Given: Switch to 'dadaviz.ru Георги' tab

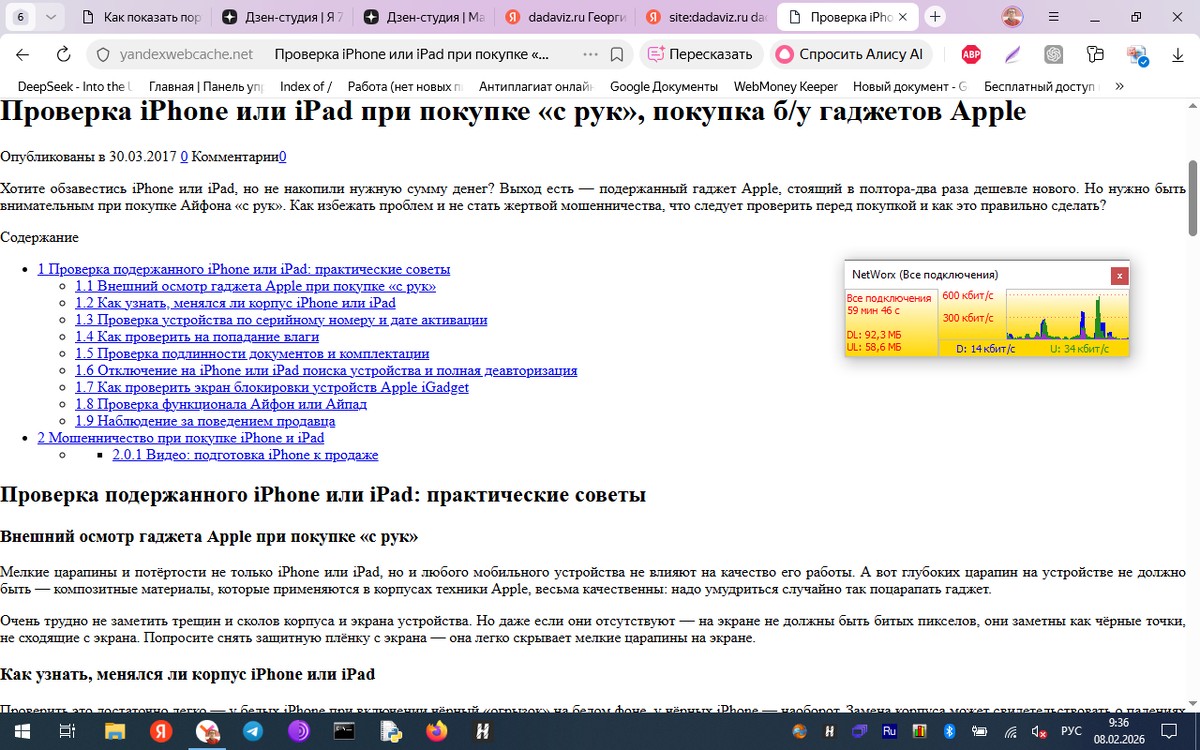Looking at the screenshot, I should (x=567, y=17).
